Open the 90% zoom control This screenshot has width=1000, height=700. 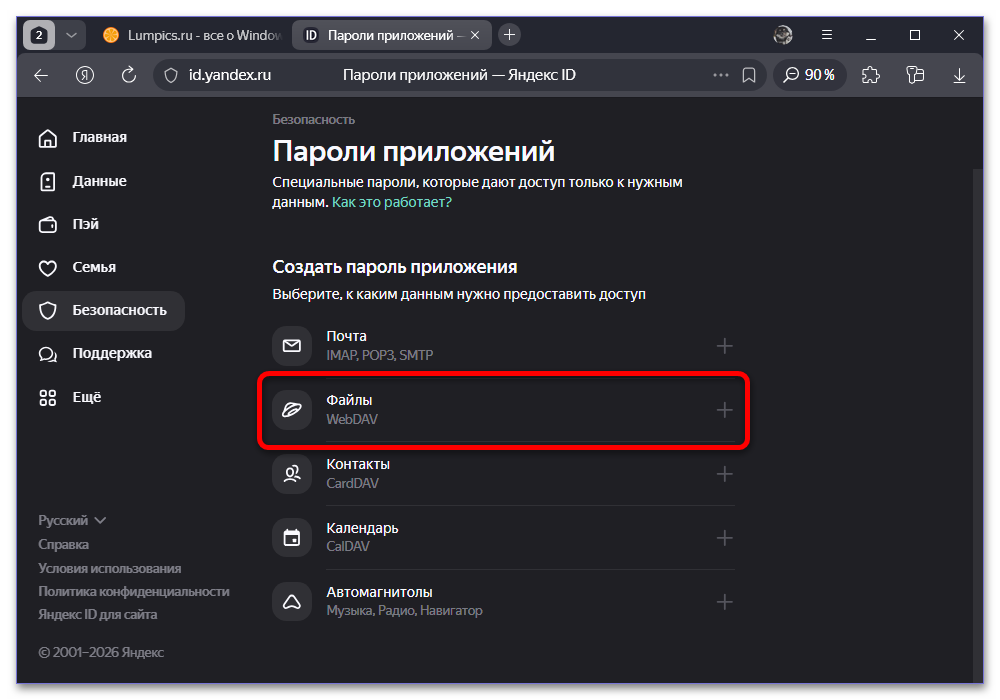[x=810, y=75]
